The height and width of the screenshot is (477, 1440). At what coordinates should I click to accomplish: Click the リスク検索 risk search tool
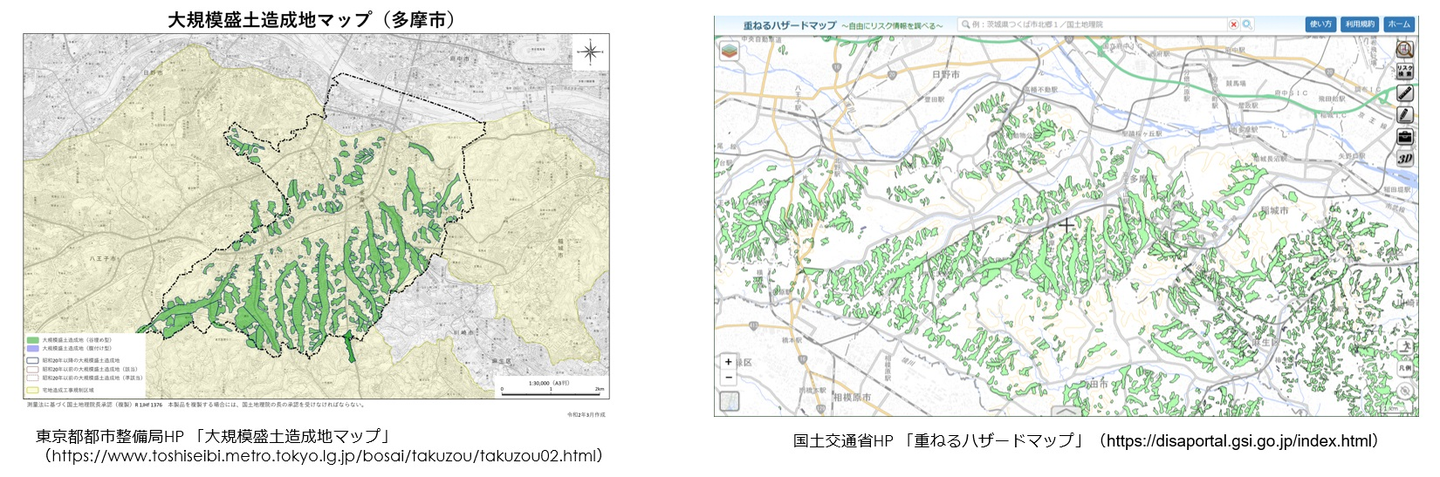pos(1404,71)
